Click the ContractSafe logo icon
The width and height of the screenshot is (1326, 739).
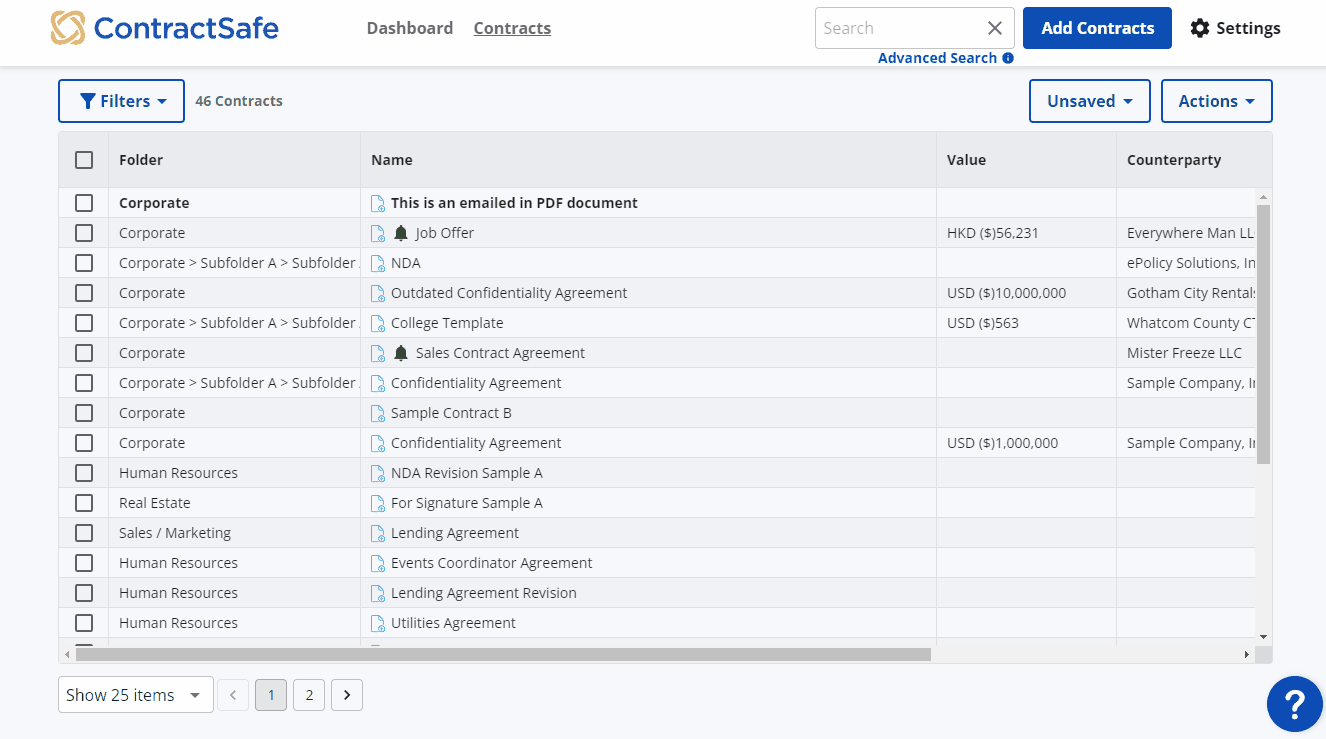click(68, 28)
